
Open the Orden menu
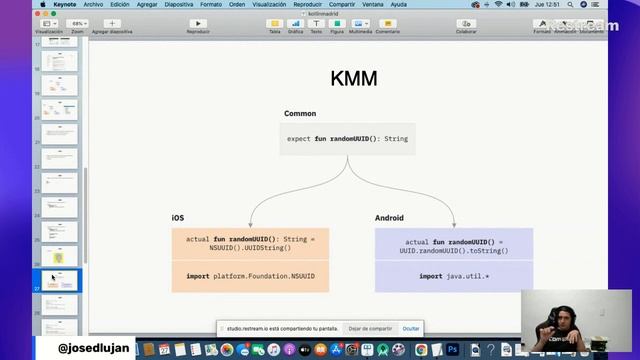(237, 4)
